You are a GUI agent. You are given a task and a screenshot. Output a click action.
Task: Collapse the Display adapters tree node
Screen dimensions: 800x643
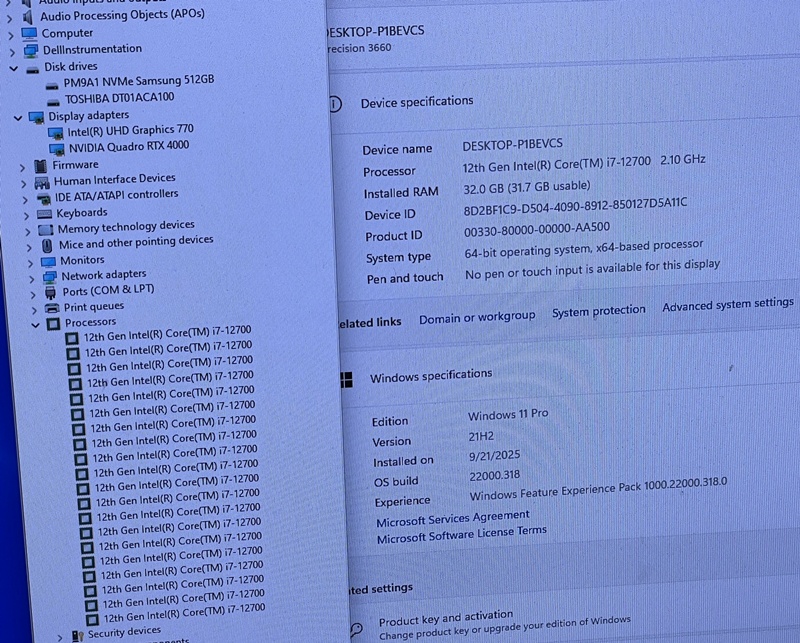(18, 117)
